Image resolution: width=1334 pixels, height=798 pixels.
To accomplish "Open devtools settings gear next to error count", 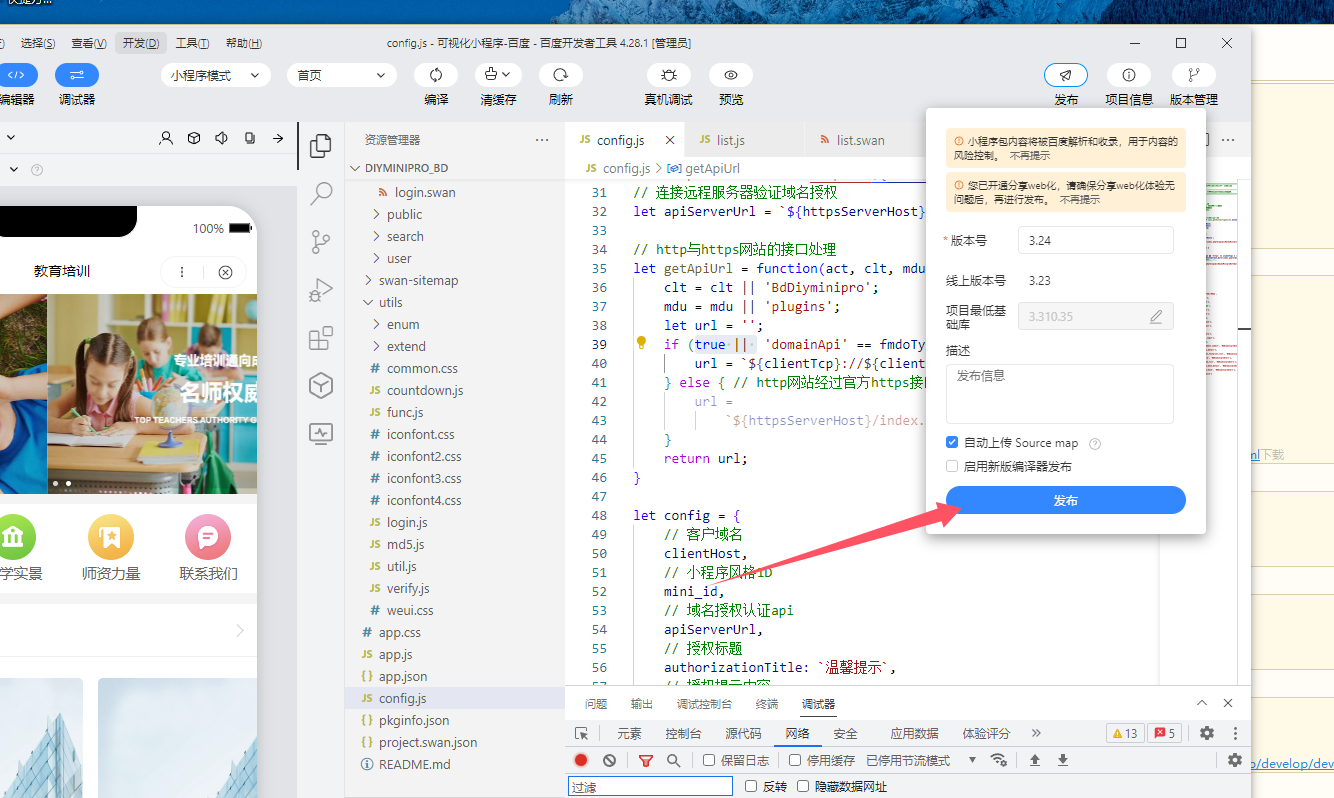I will coord(1207,733).
